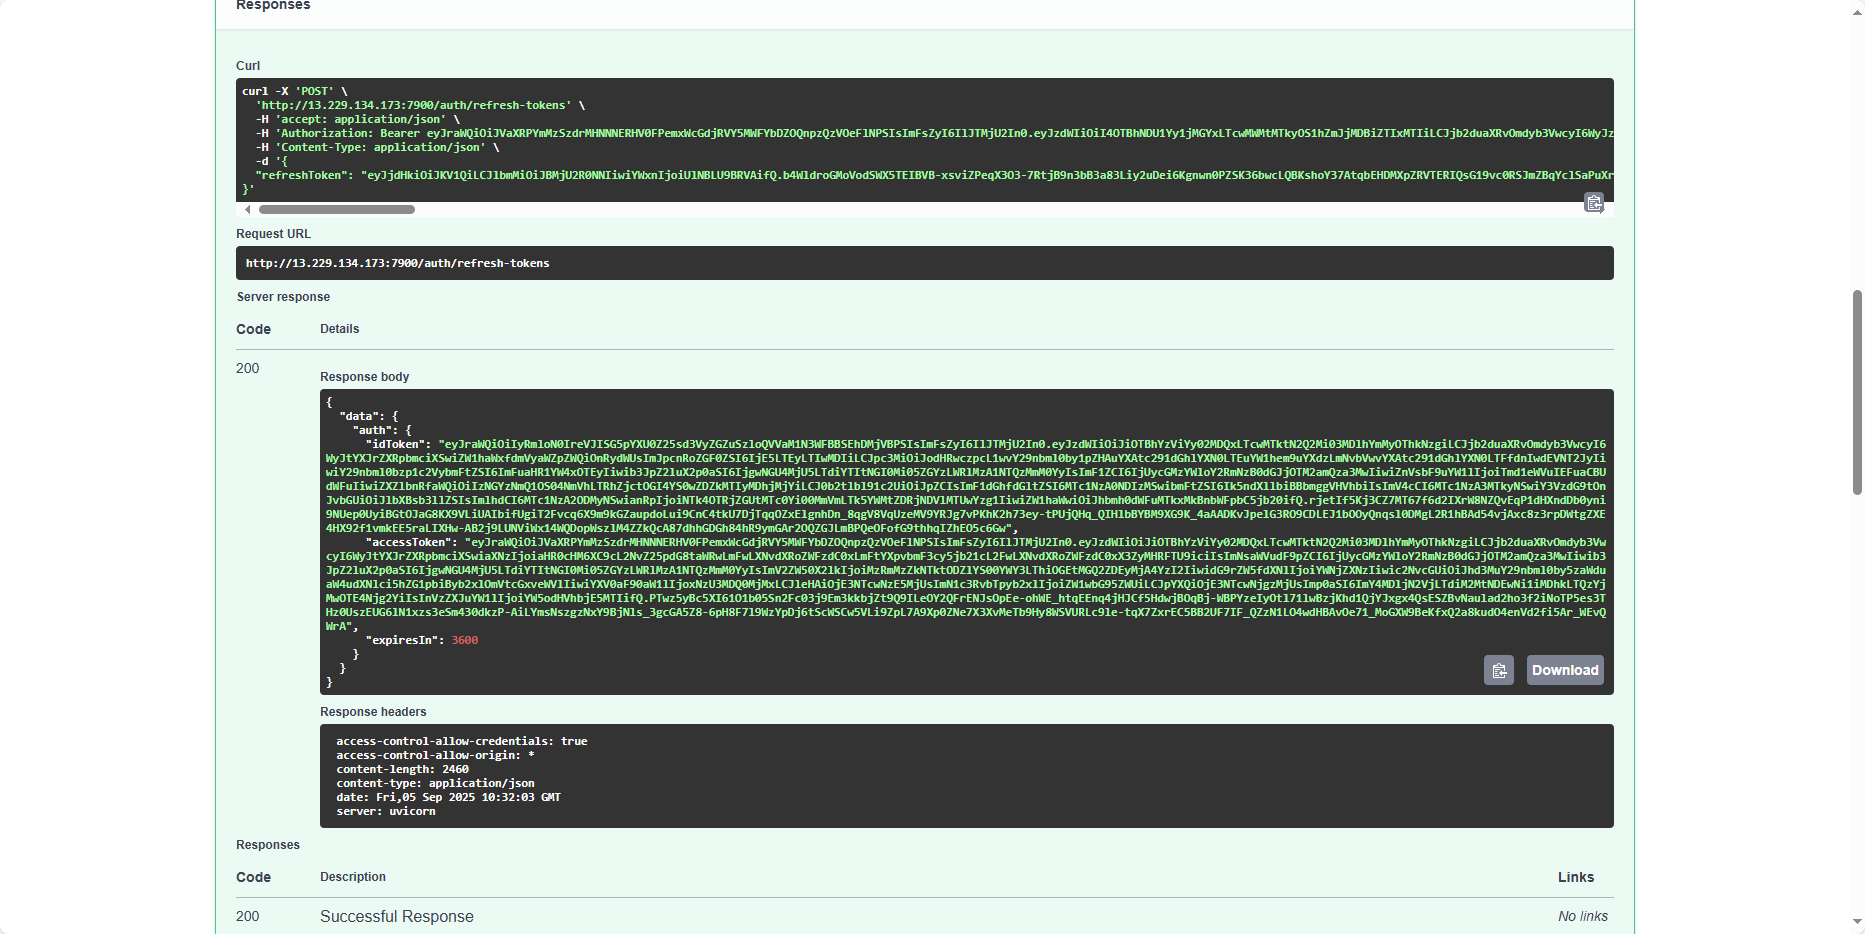
Task: Click the page's vertical scrollbar thumb
Action: pos(1857,390)
